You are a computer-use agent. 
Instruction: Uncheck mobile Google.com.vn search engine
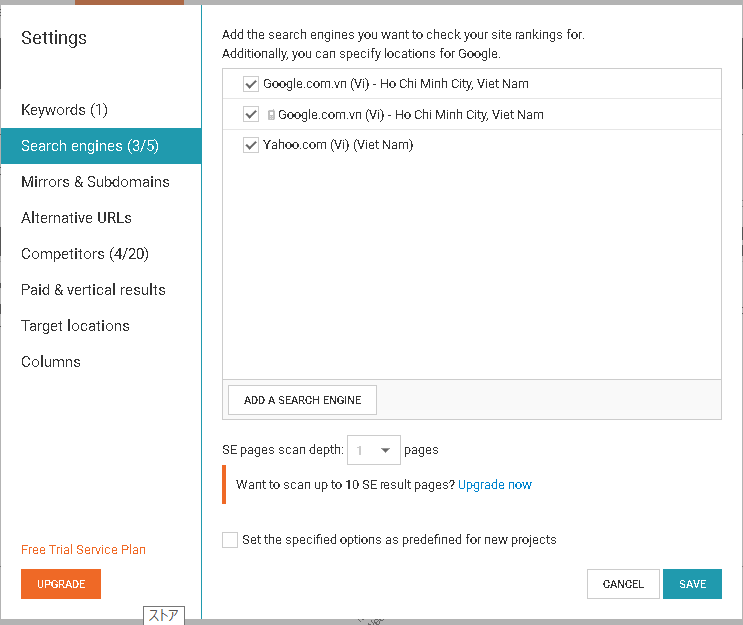click(x=251, y=114)
